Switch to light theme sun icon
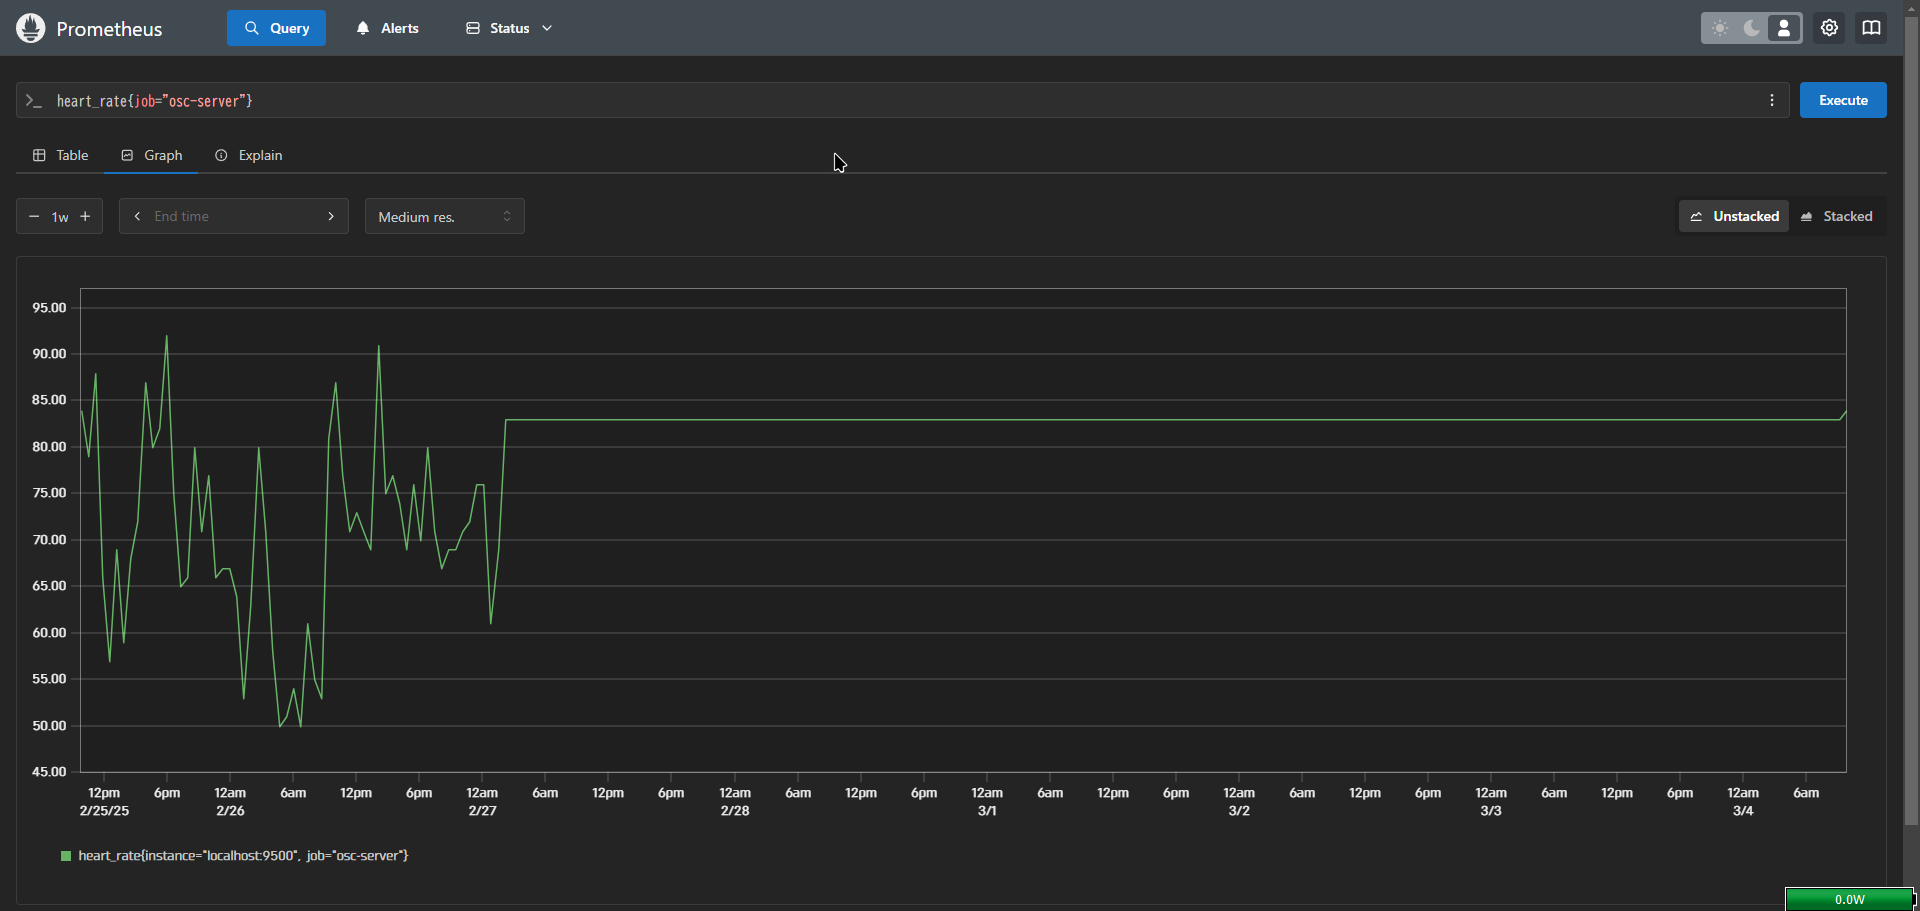The height and width of the screenshot is (911, 1920). tap(1720, 28)
